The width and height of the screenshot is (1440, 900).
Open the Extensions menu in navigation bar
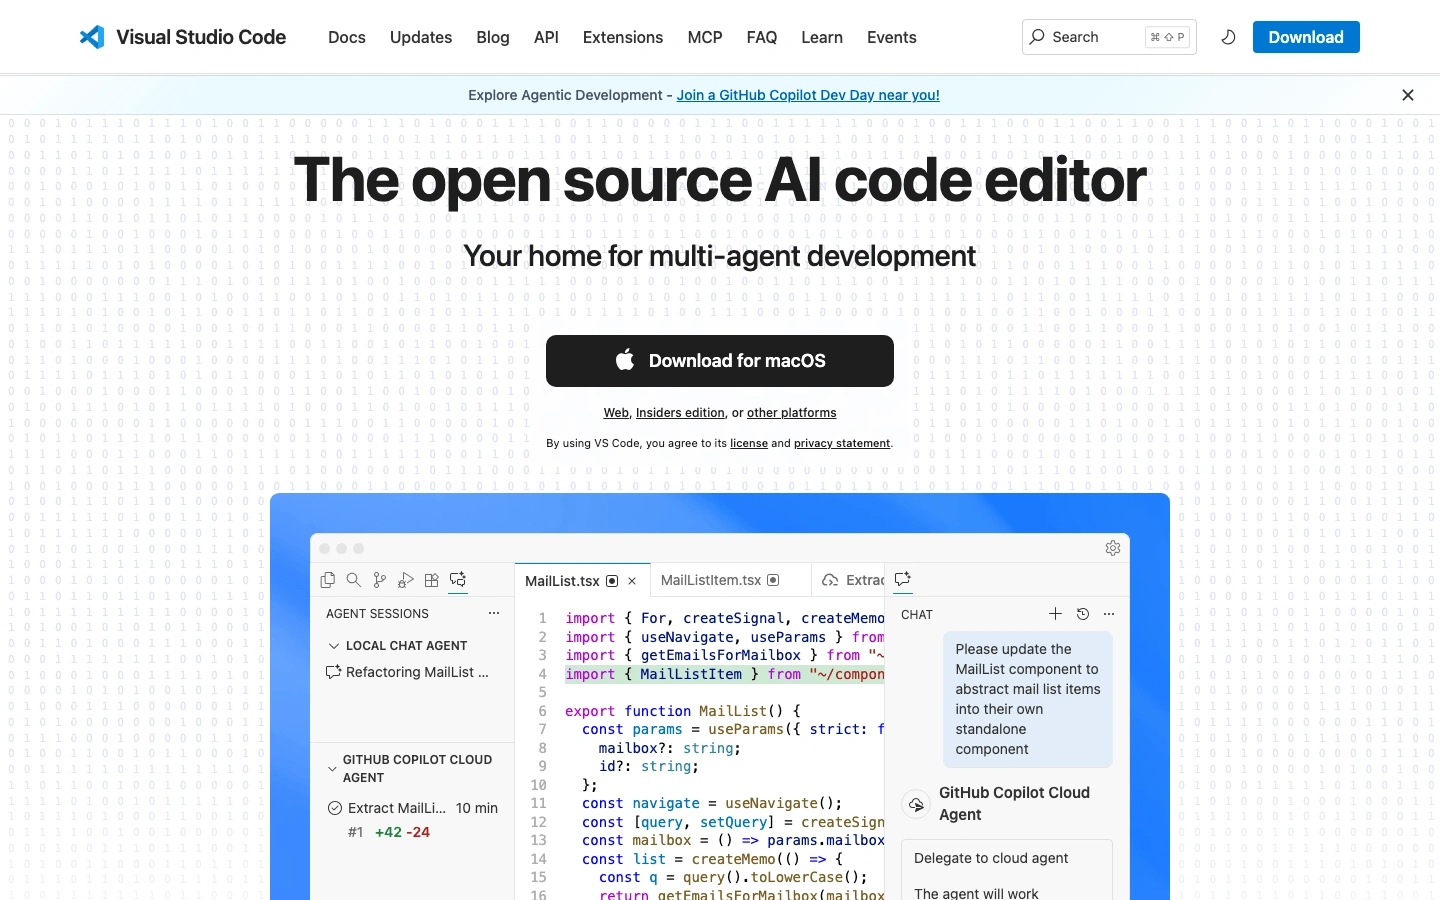coord(622,37)
